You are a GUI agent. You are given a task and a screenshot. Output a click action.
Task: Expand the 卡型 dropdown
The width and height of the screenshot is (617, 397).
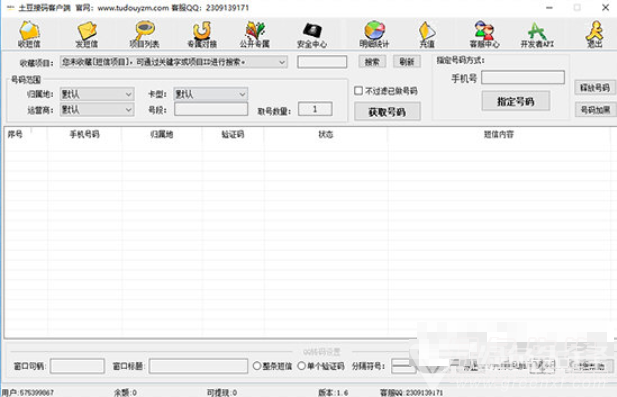click(211, 94)
